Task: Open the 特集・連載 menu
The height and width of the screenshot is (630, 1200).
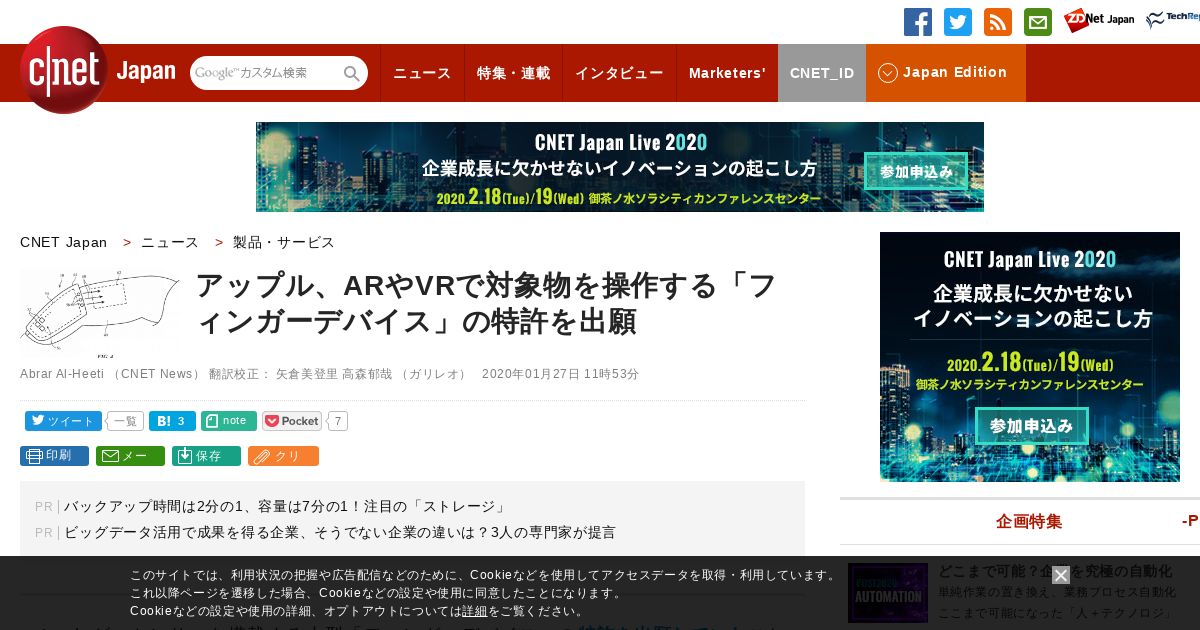Action: (513, 73)
